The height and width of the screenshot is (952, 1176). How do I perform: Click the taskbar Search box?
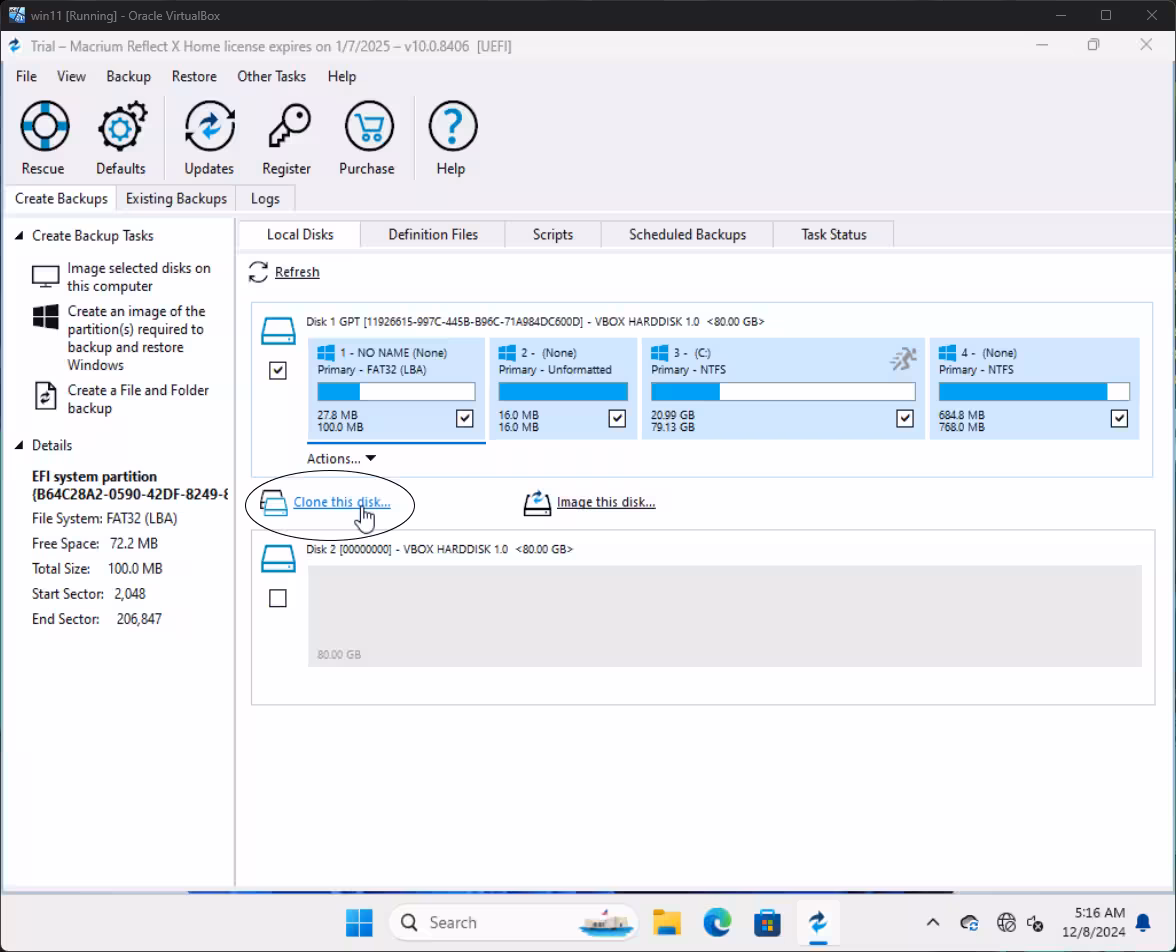click(x=513, y=923)
